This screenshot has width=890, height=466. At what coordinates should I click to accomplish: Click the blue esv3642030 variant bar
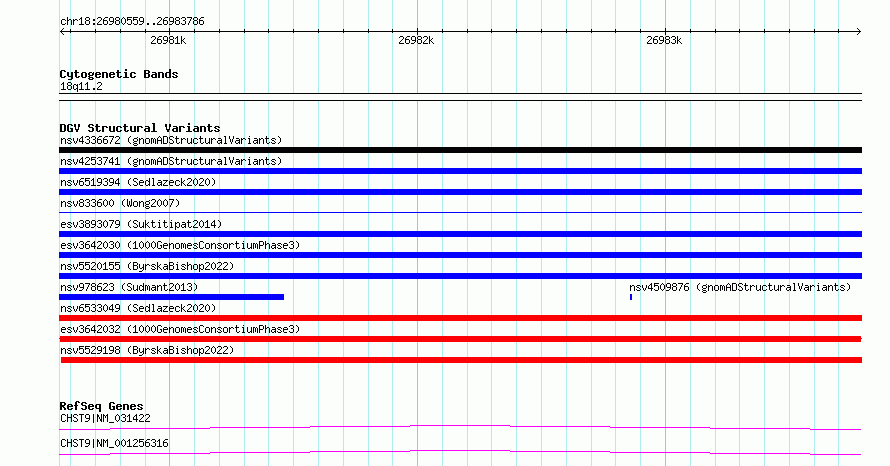pos(460,255)
